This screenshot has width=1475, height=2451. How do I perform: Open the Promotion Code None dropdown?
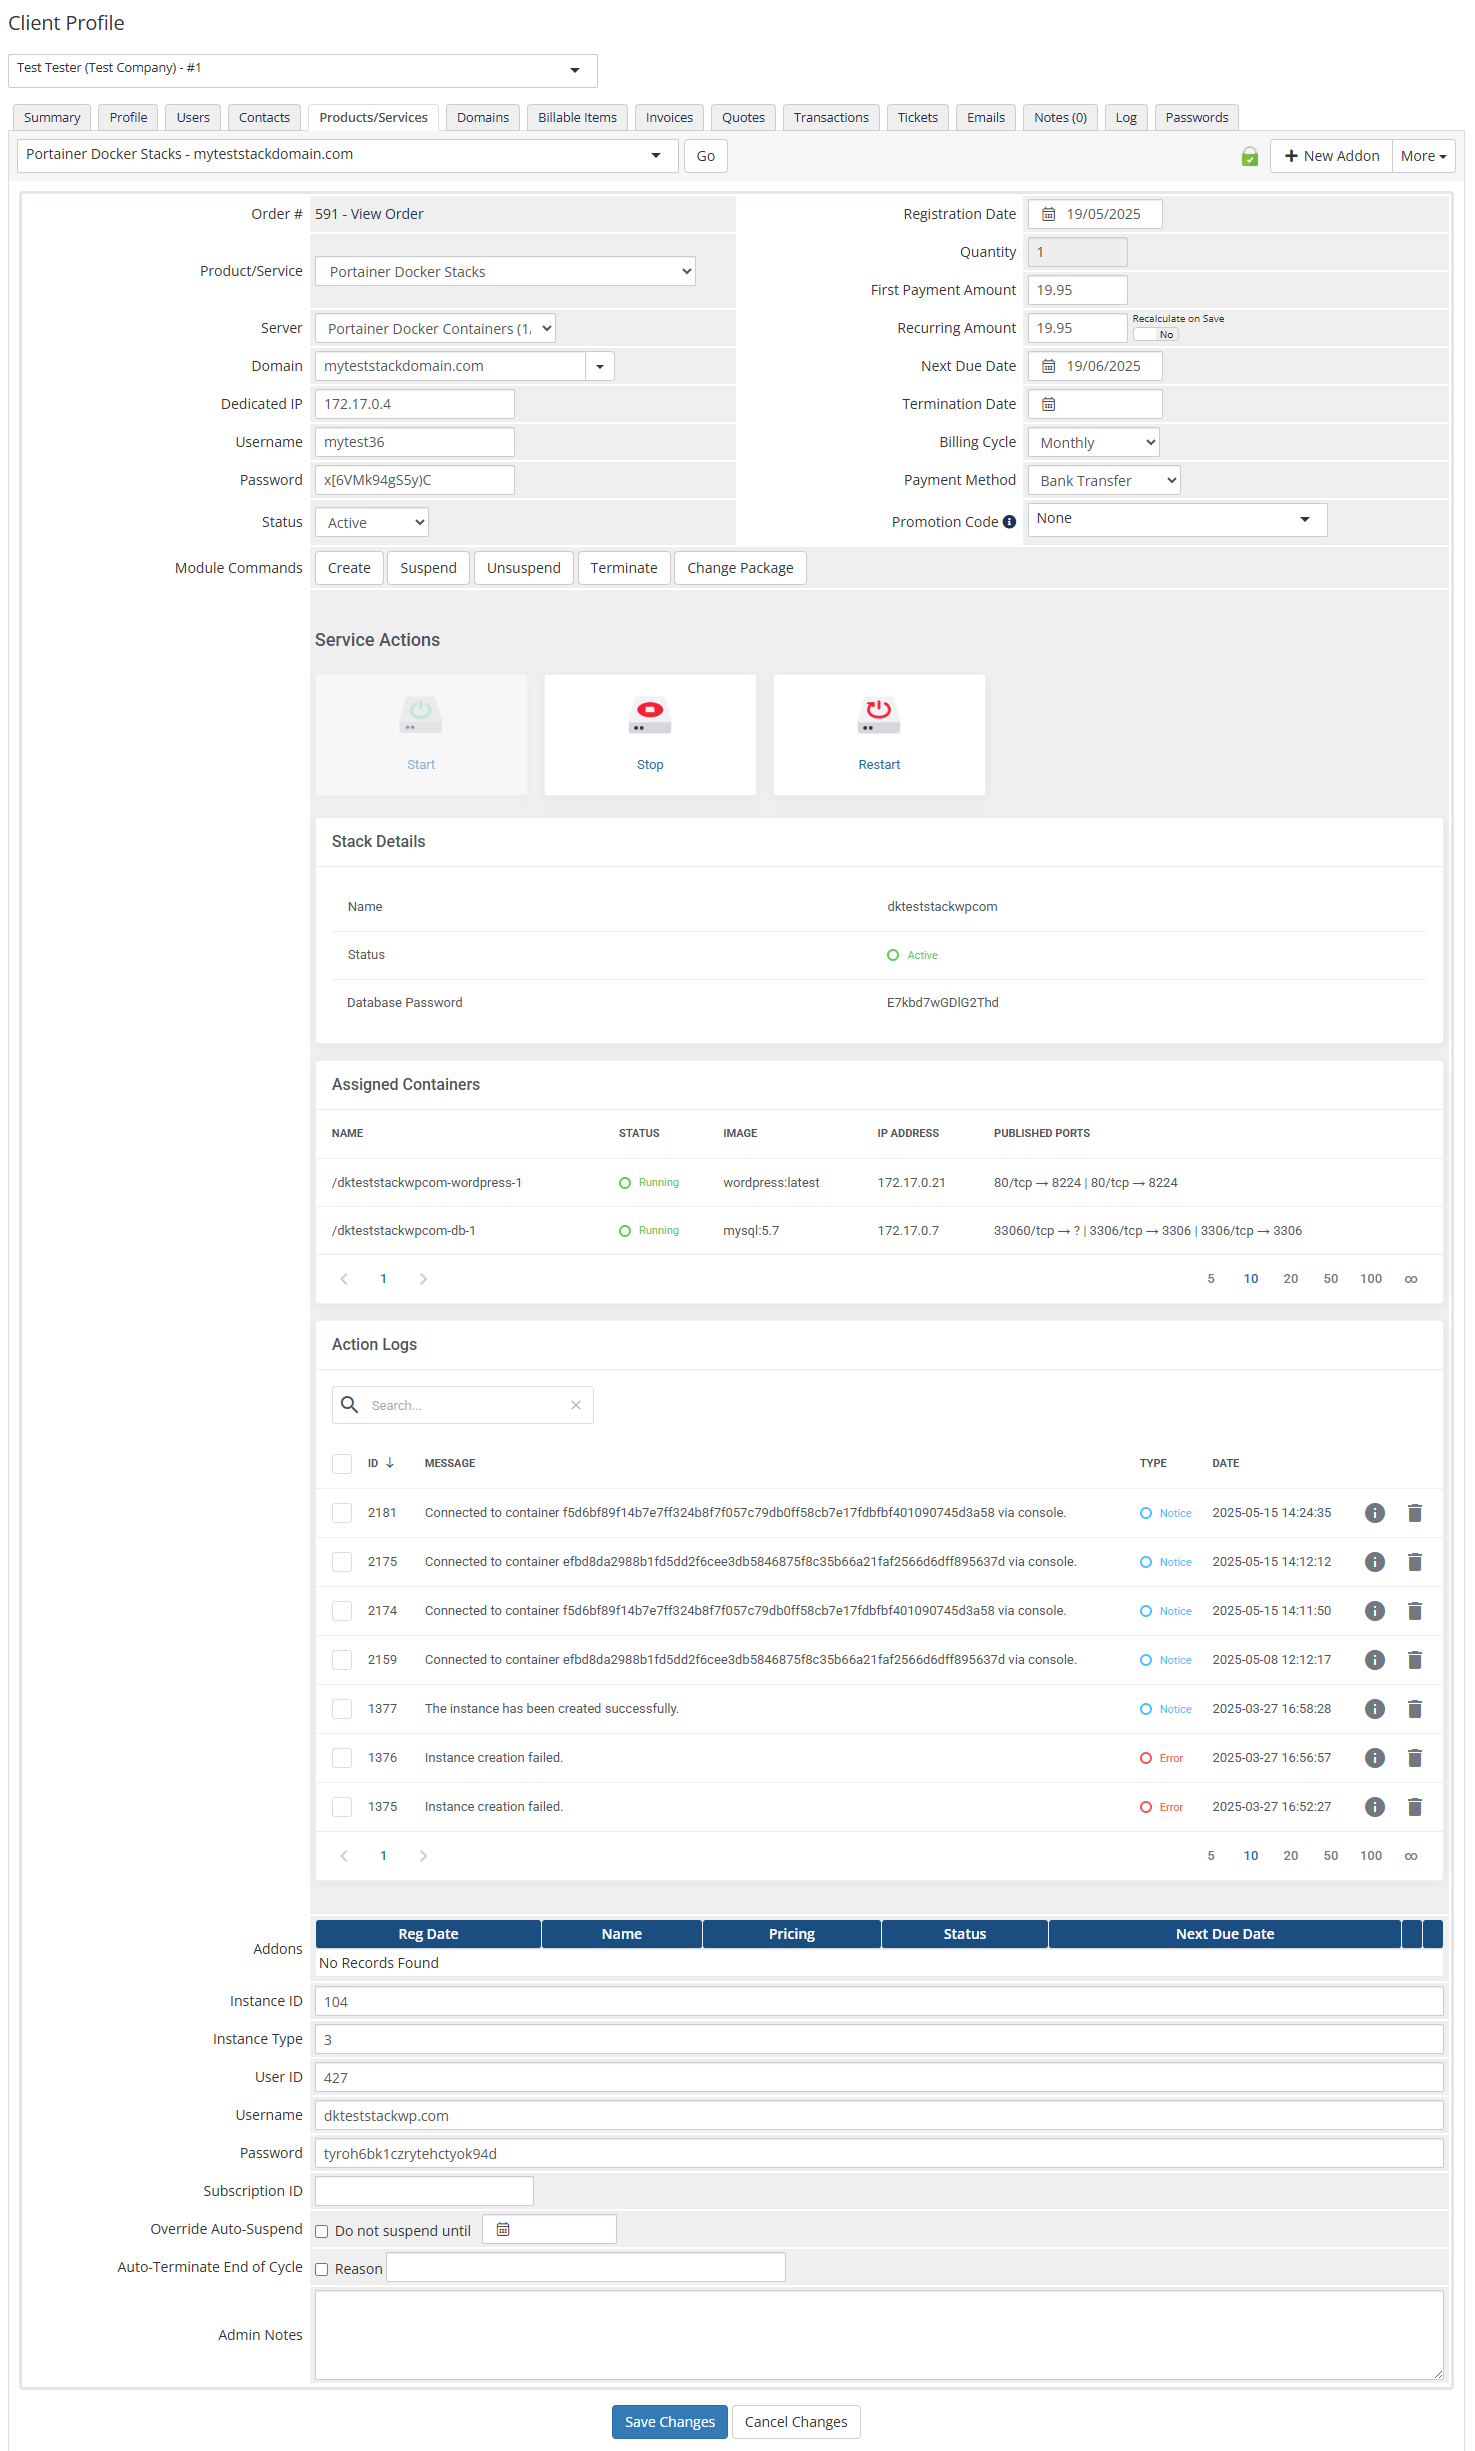[1177, 519]
